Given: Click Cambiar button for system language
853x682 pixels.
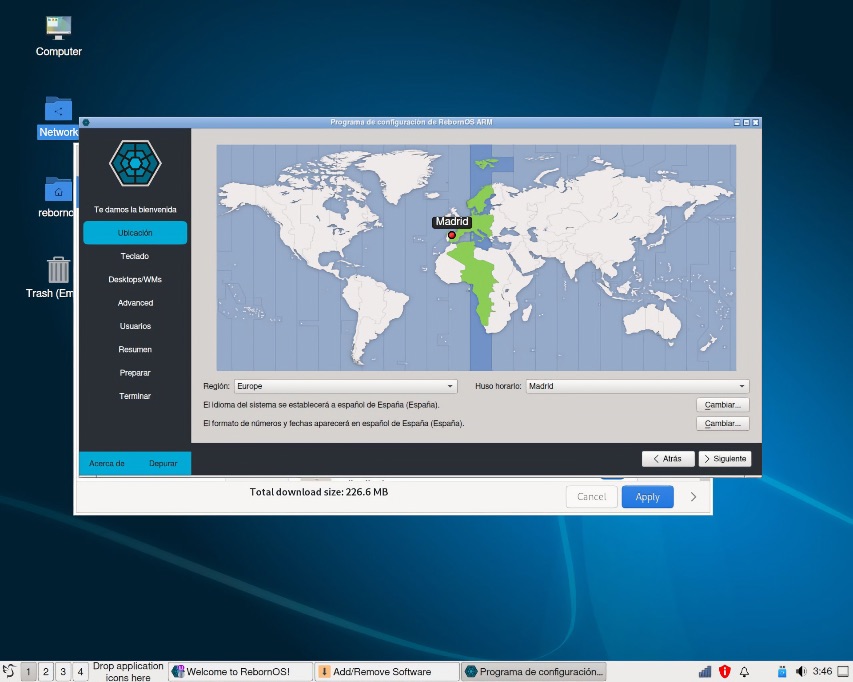Looking at the screenshot, I should pyautogui.click(x=722, y=405).
